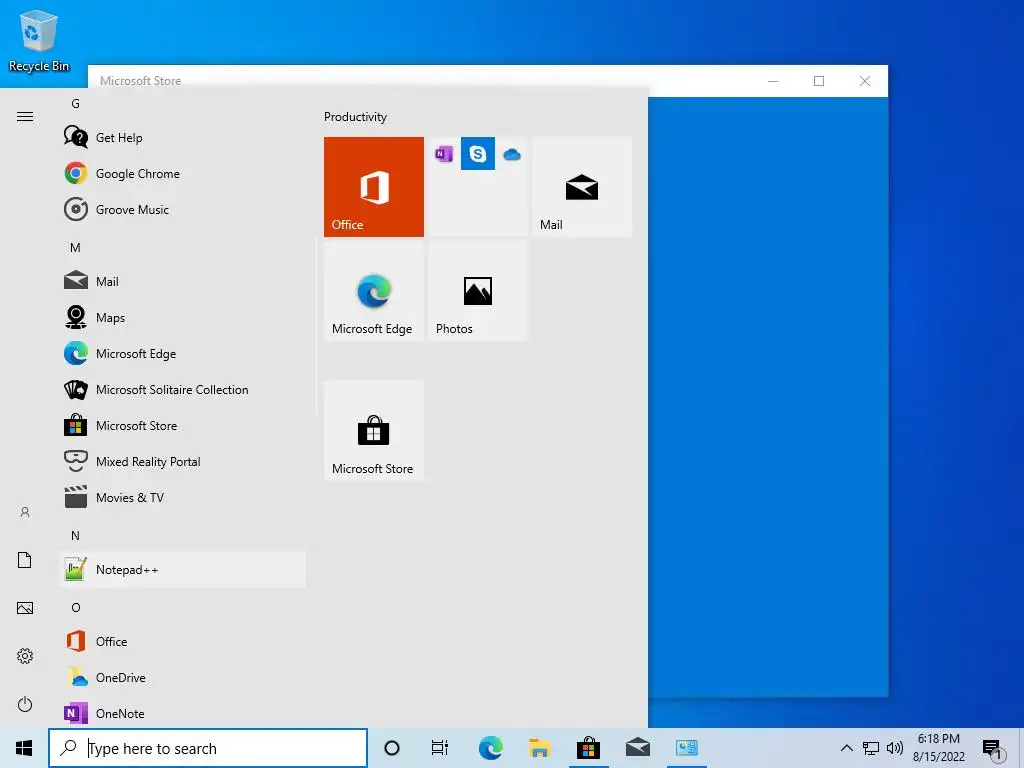The image size is (1024, 768).
Task: Click the N letter section header
Action: tap(75, 536)
